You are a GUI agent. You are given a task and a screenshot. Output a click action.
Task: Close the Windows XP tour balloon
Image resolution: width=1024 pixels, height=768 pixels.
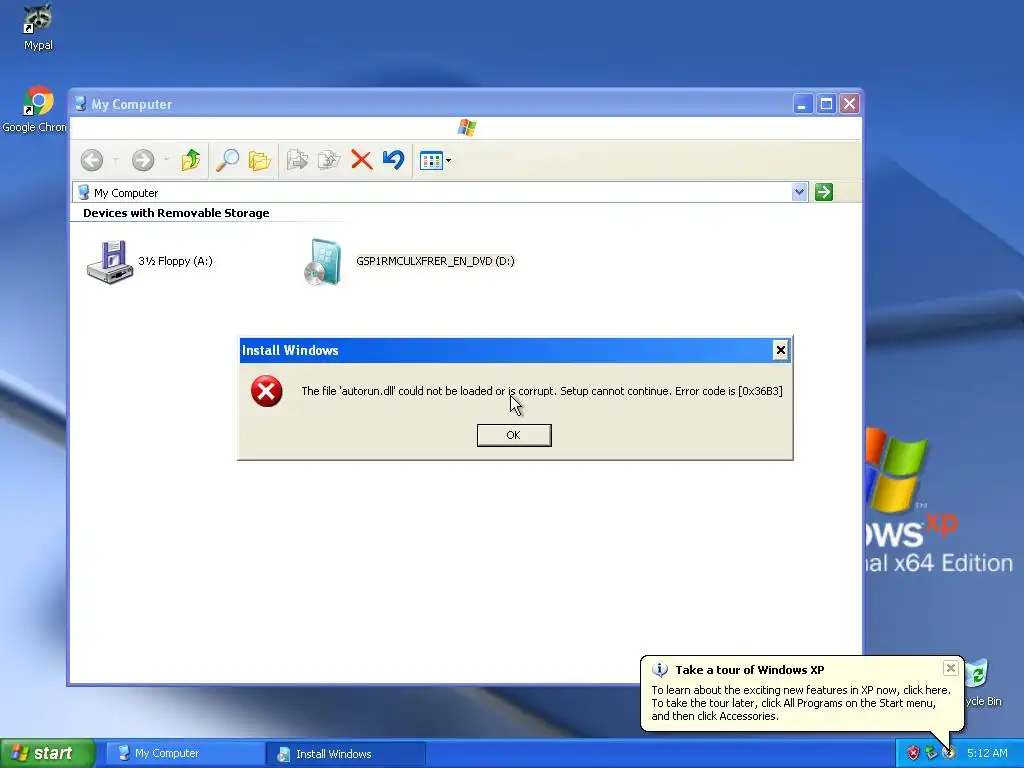pos(951,667)
